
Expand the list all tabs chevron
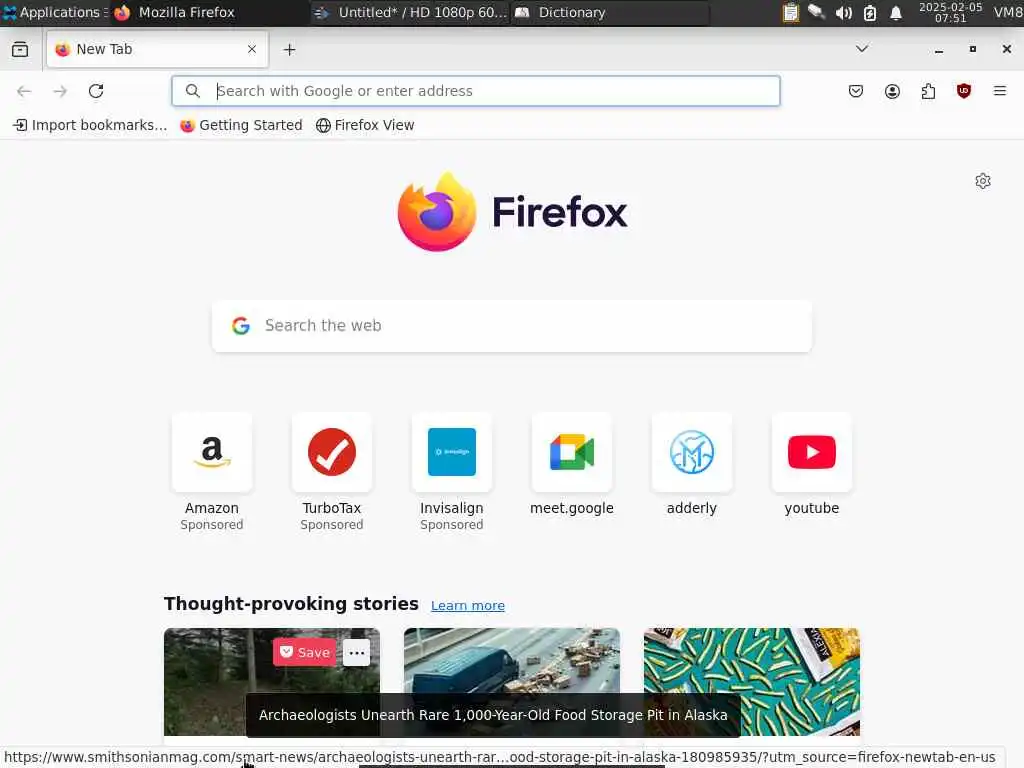pyautogui.click(x=862, y=49)
